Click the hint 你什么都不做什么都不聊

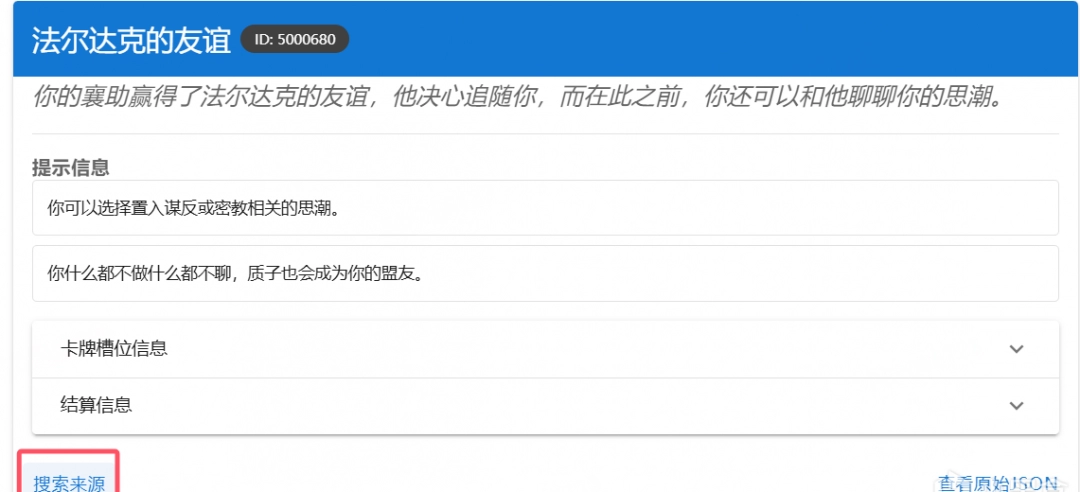[545, 274]
